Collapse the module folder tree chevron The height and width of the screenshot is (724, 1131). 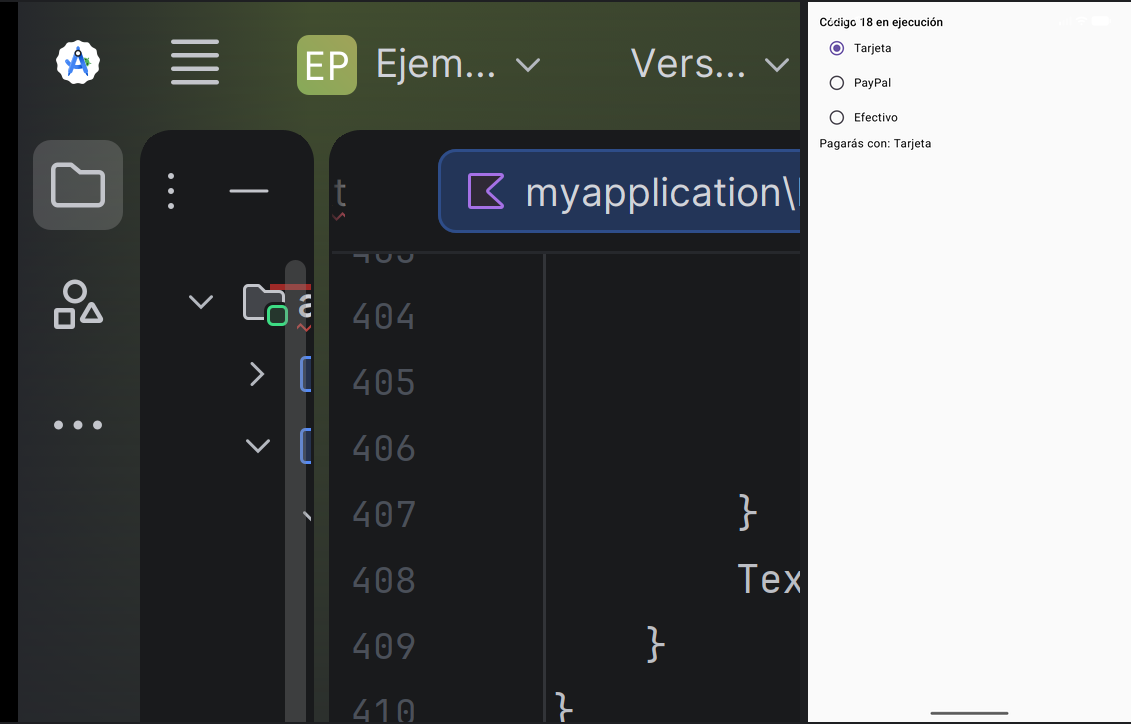coord(201,301)
